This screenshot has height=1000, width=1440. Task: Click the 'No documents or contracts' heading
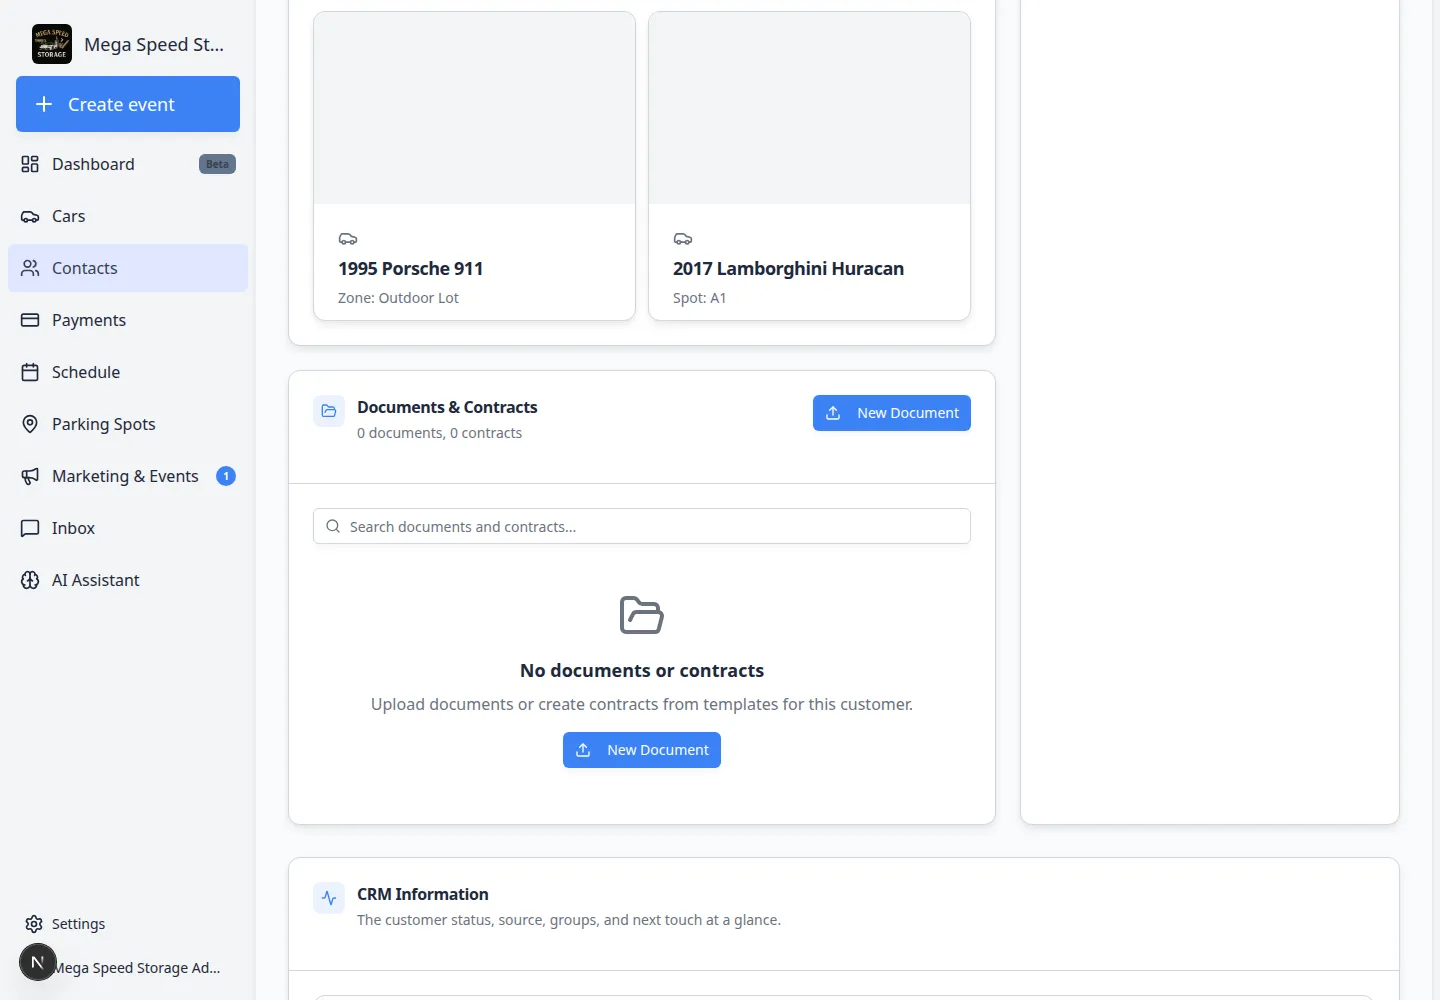coord(642,671)
